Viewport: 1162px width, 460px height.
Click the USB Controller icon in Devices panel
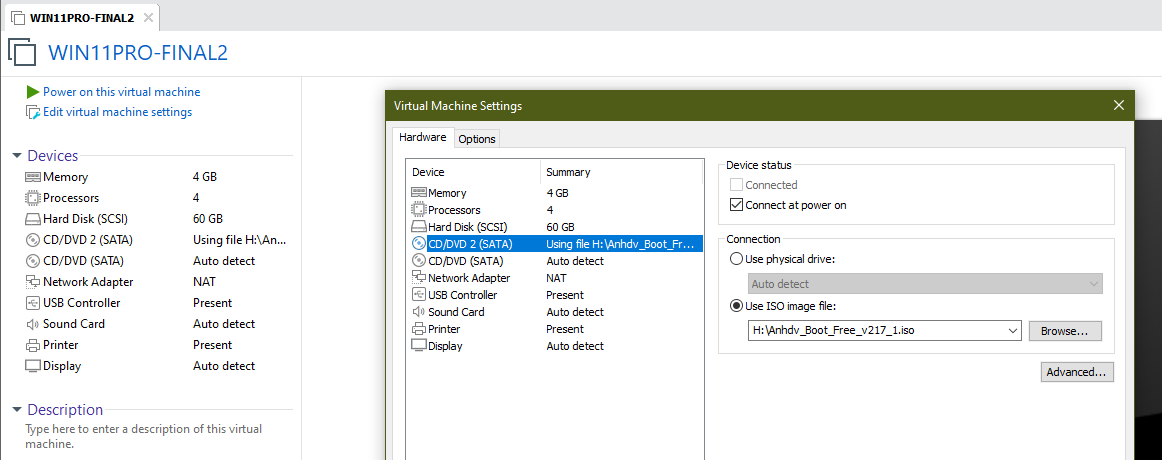[33, 303]
